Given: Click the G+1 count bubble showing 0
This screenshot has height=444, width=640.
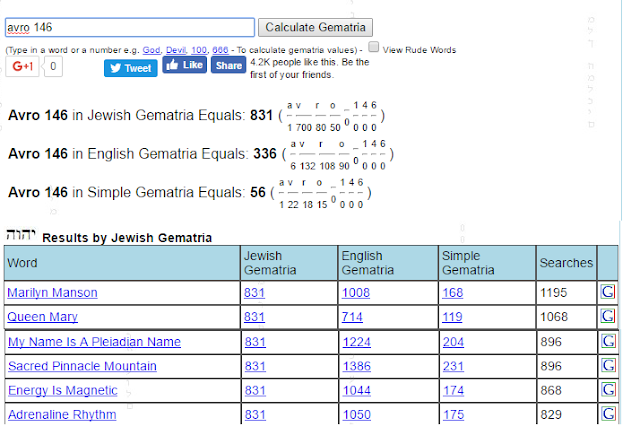Looking at the screenshot, I should pyautogui.click(x=53, y=66).
